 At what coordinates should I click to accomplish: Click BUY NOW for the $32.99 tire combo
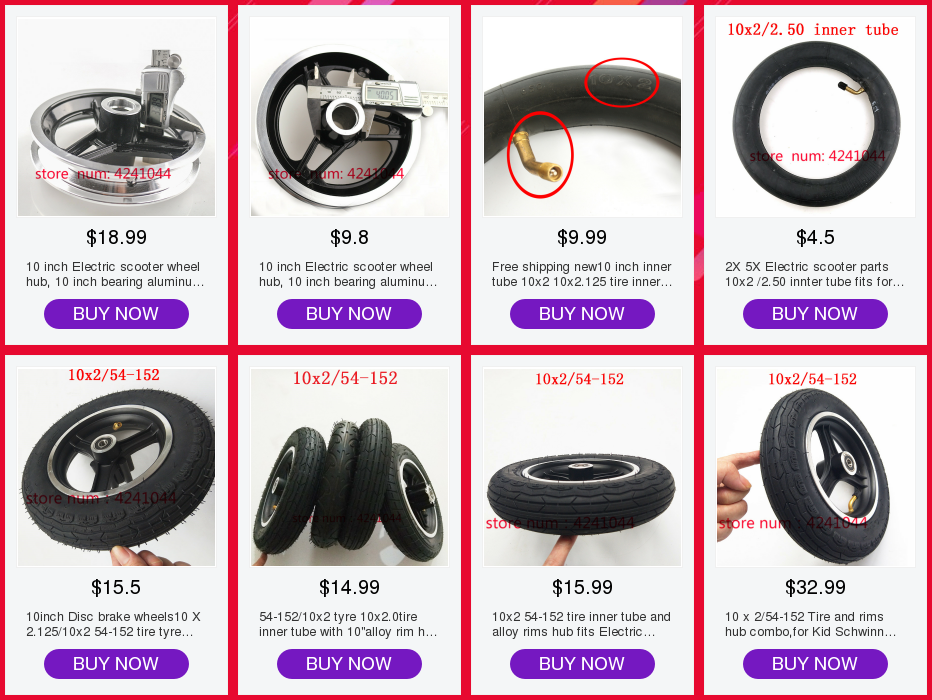point(816,664)
